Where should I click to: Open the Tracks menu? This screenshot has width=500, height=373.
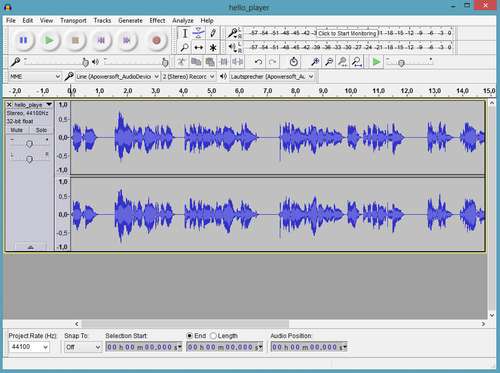click(x=102, y=21)
